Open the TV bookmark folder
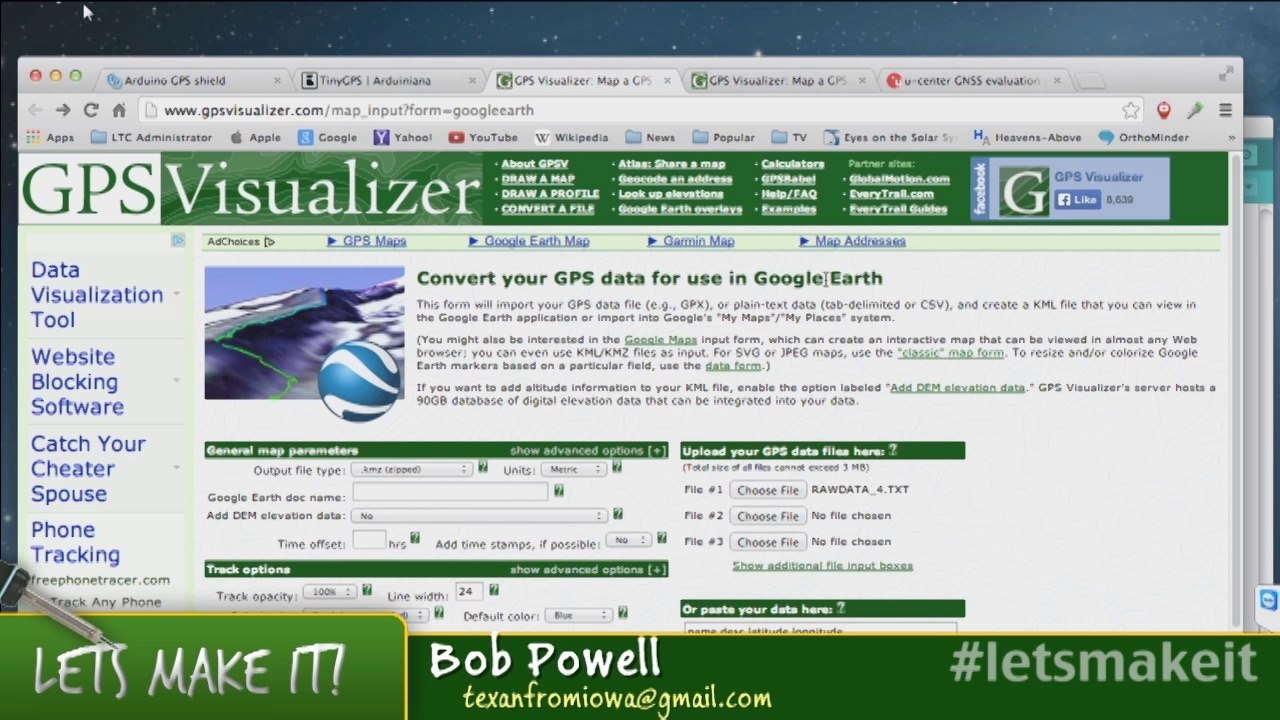Screen dimensions: 1280x720 click(x=789, y=137)
